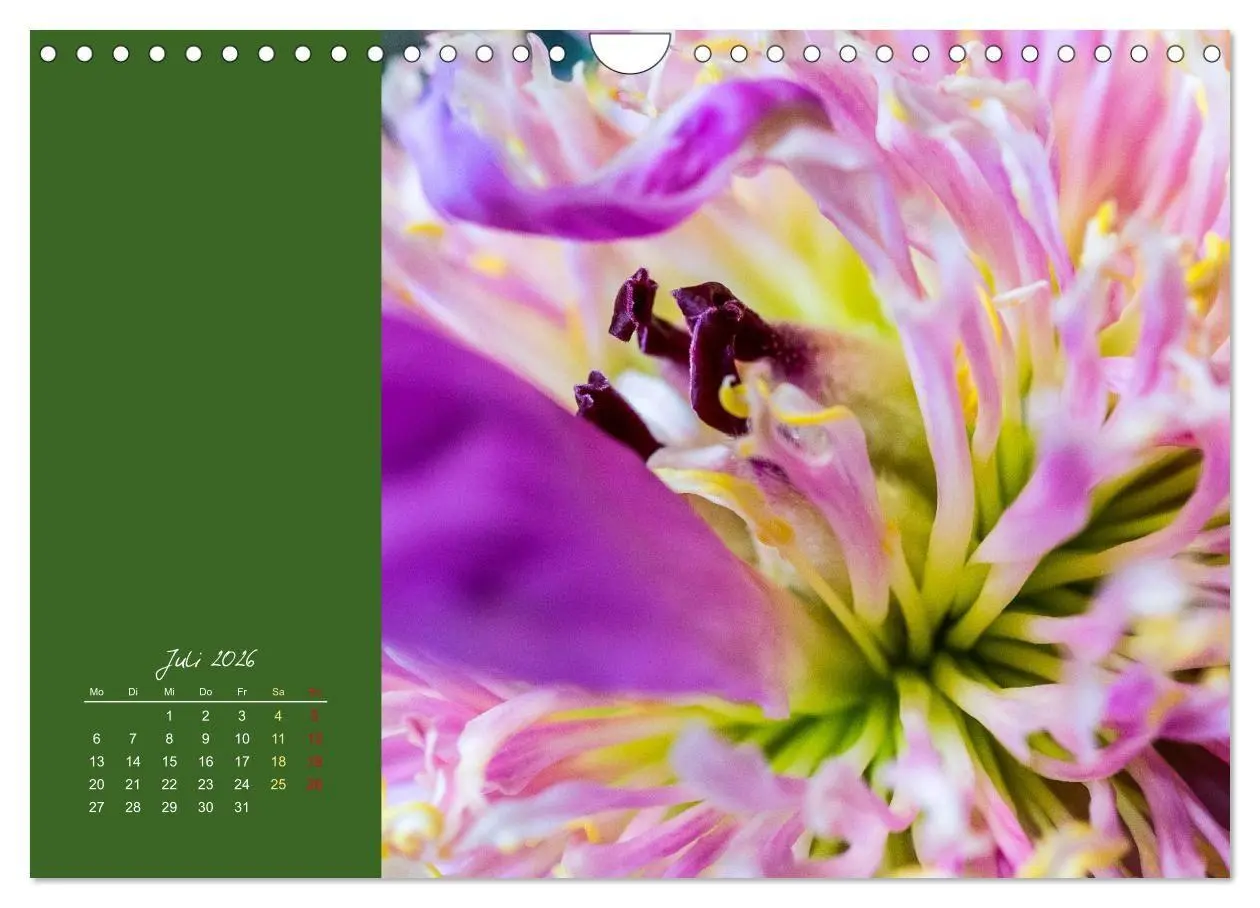The width and height of the screenshot is (1260, 908).
Task: Click date 31 in the calendar
Action: tap(242, 808)
